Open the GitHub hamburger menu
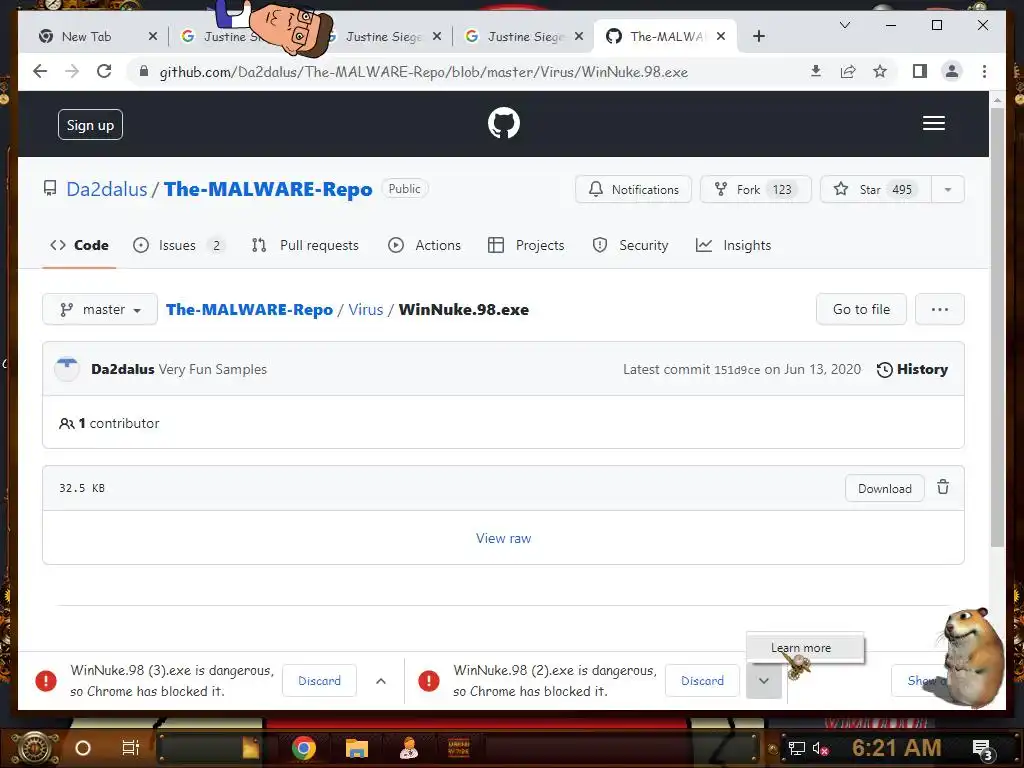 point(933,123)
